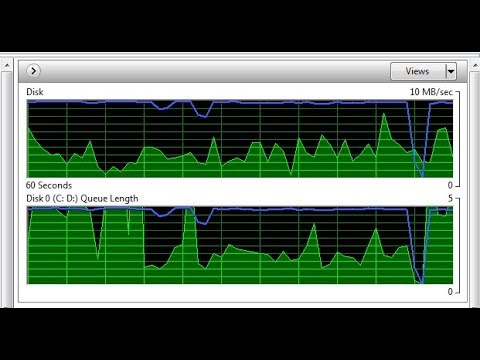This screenshot has height=360, width=480.
Task: Click the tallest green peak in the Disk graph
Action: [384, 115]
